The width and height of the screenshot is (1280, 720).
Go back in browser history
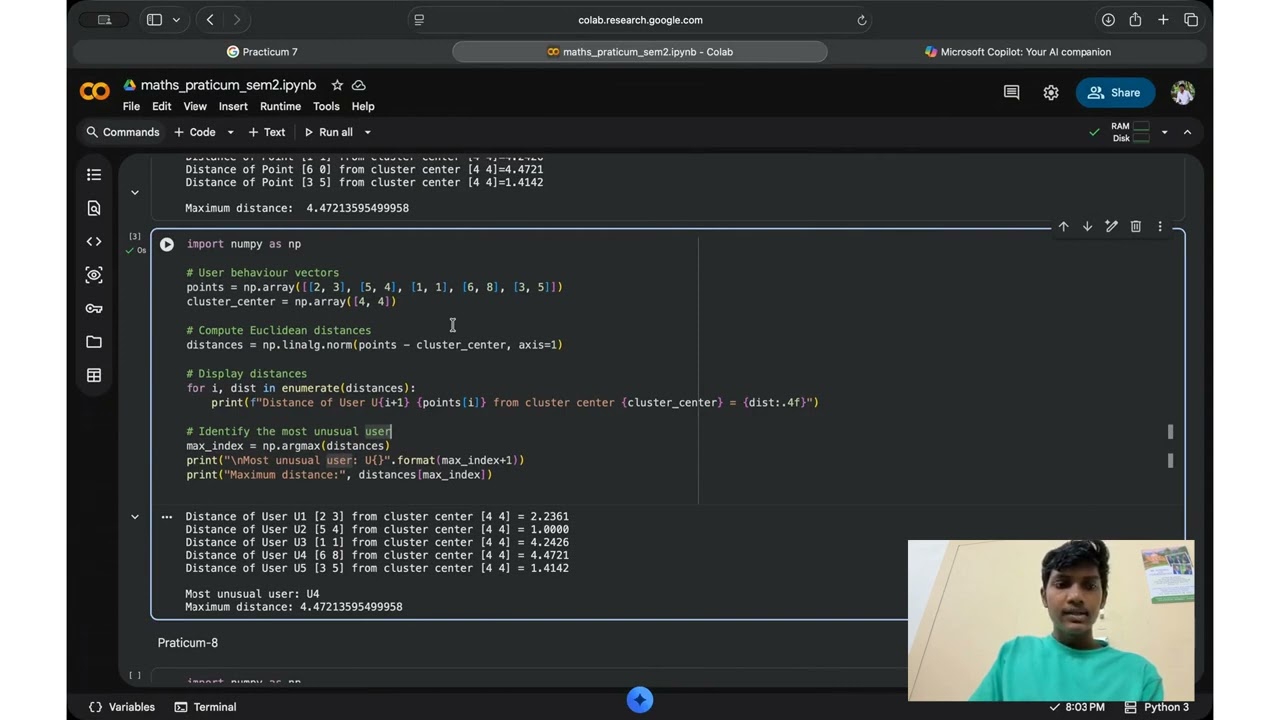pyautogui.click(x=210, y=20)
